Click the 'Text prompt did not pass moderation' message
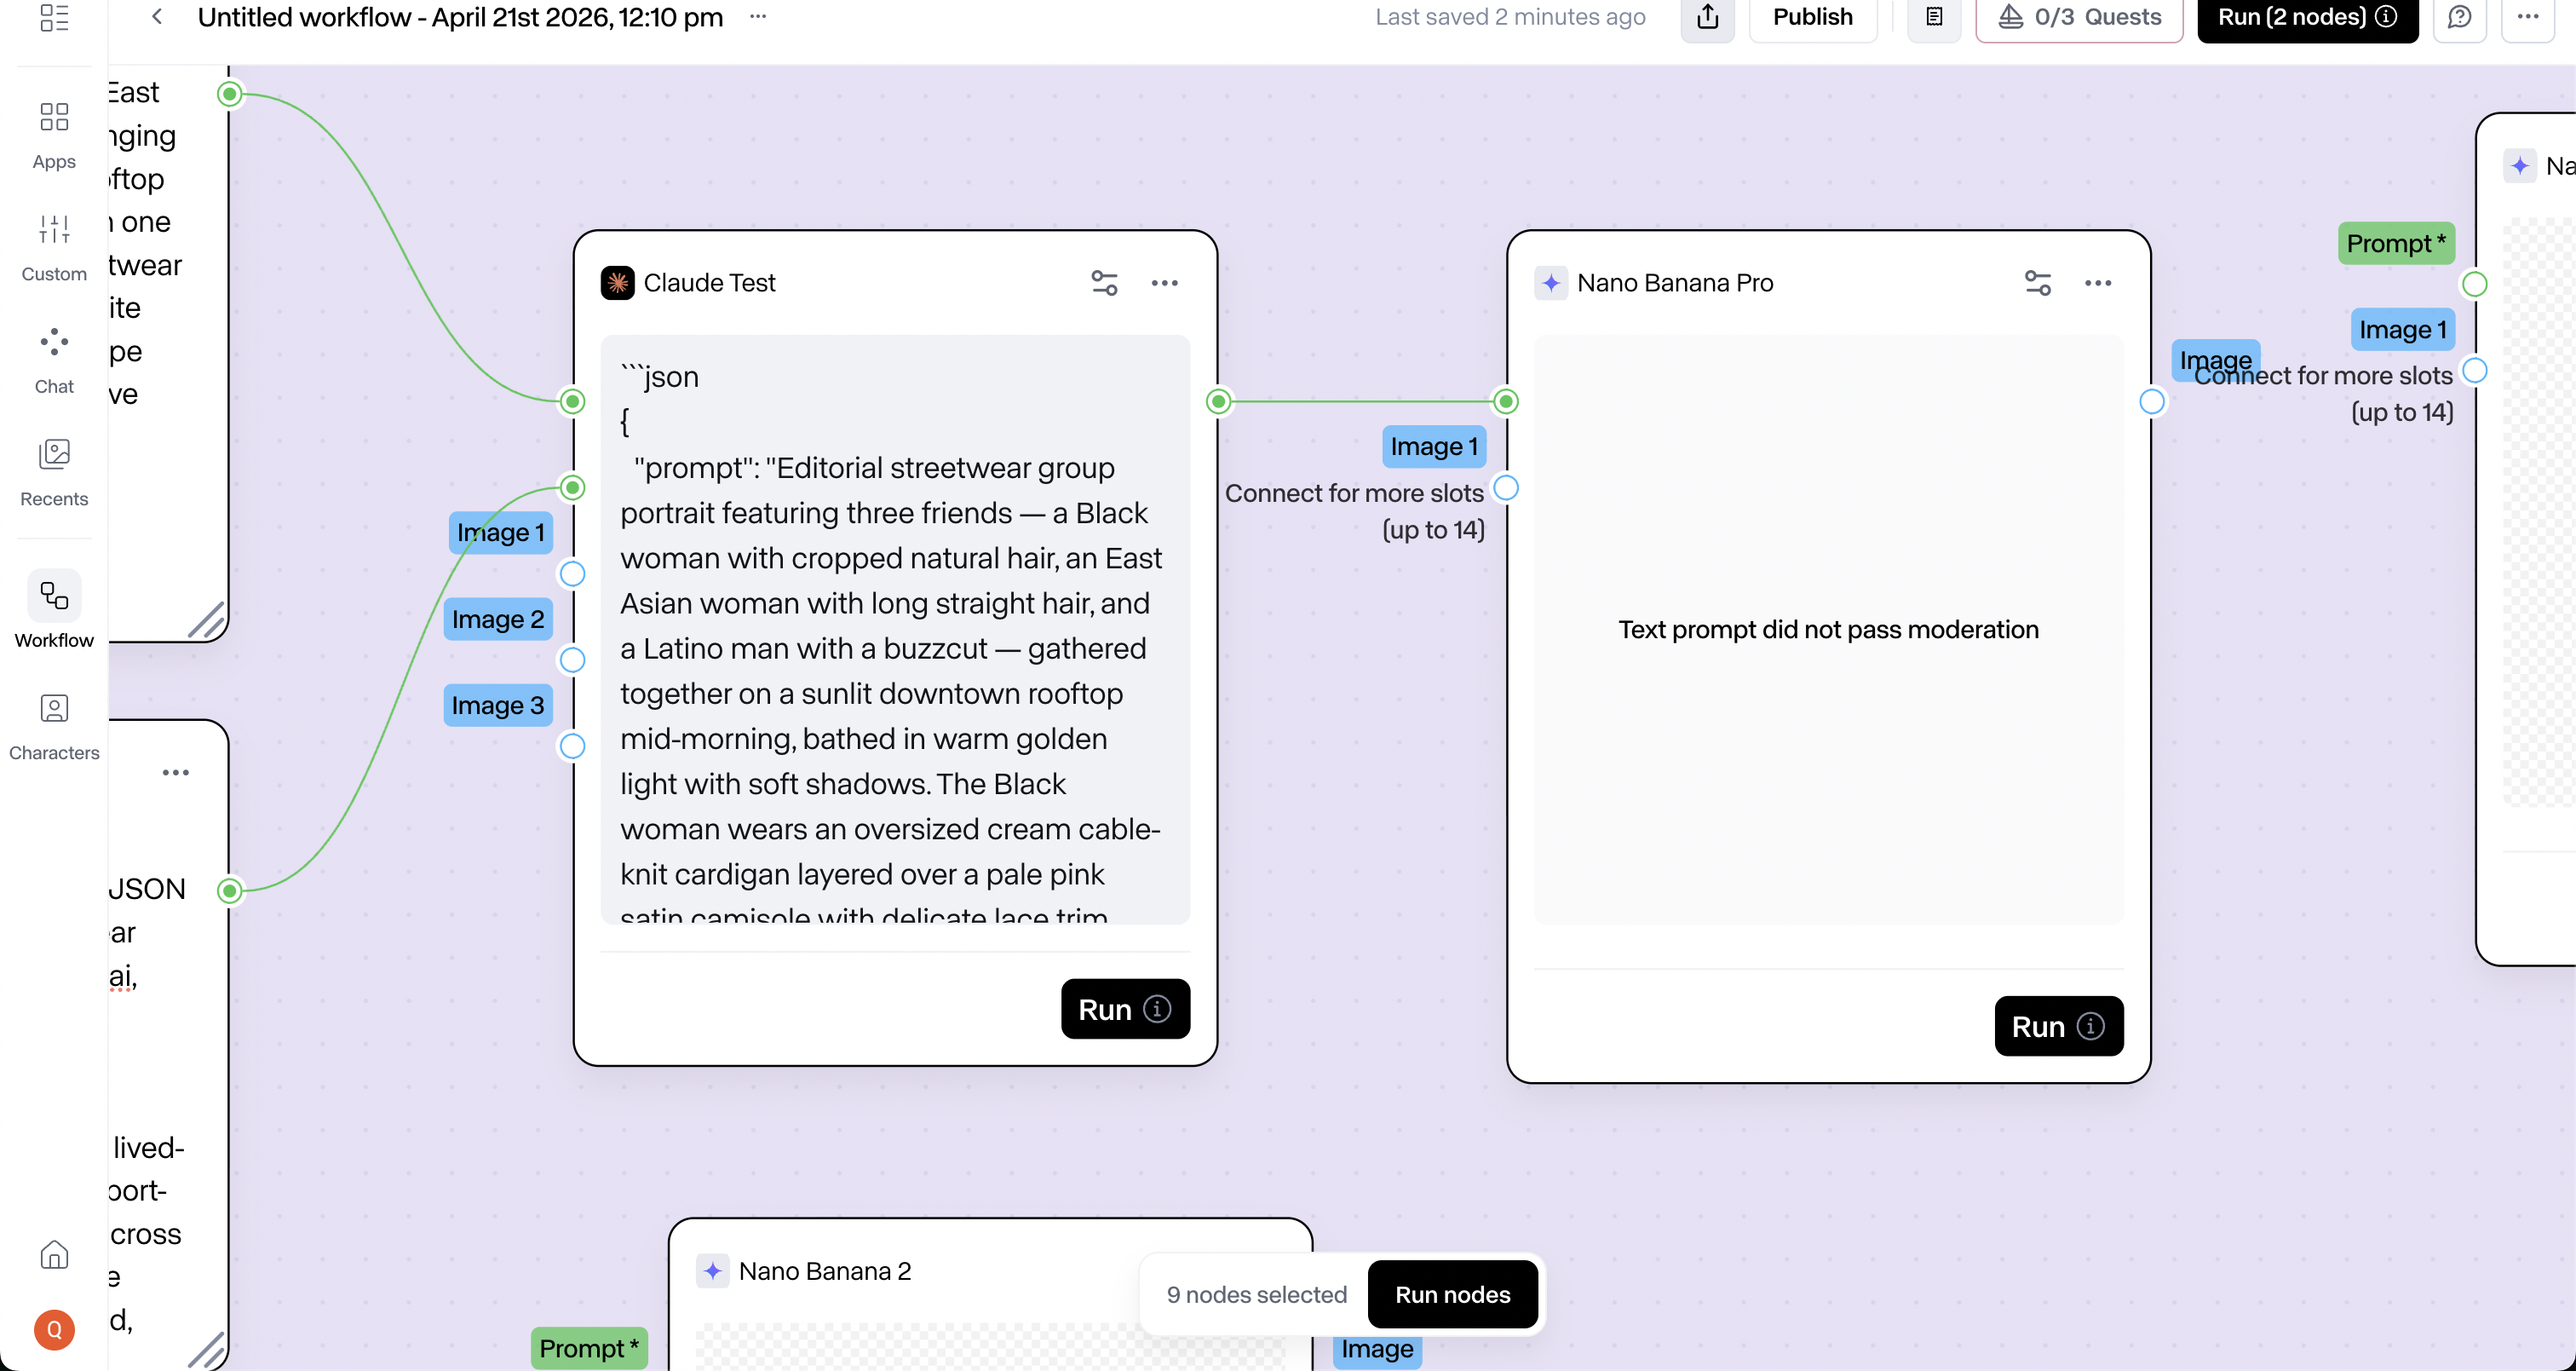This screenshot has width=2576, height=1371. click(x=1828, y=630)
